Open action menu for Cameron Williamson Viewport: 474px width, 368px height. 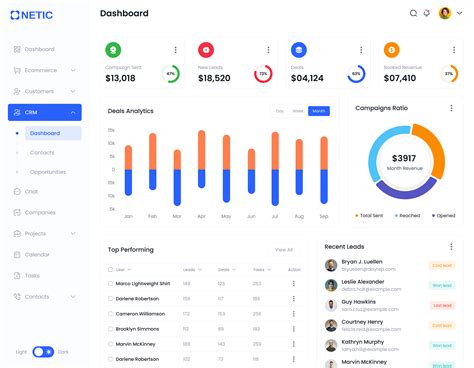294,314
